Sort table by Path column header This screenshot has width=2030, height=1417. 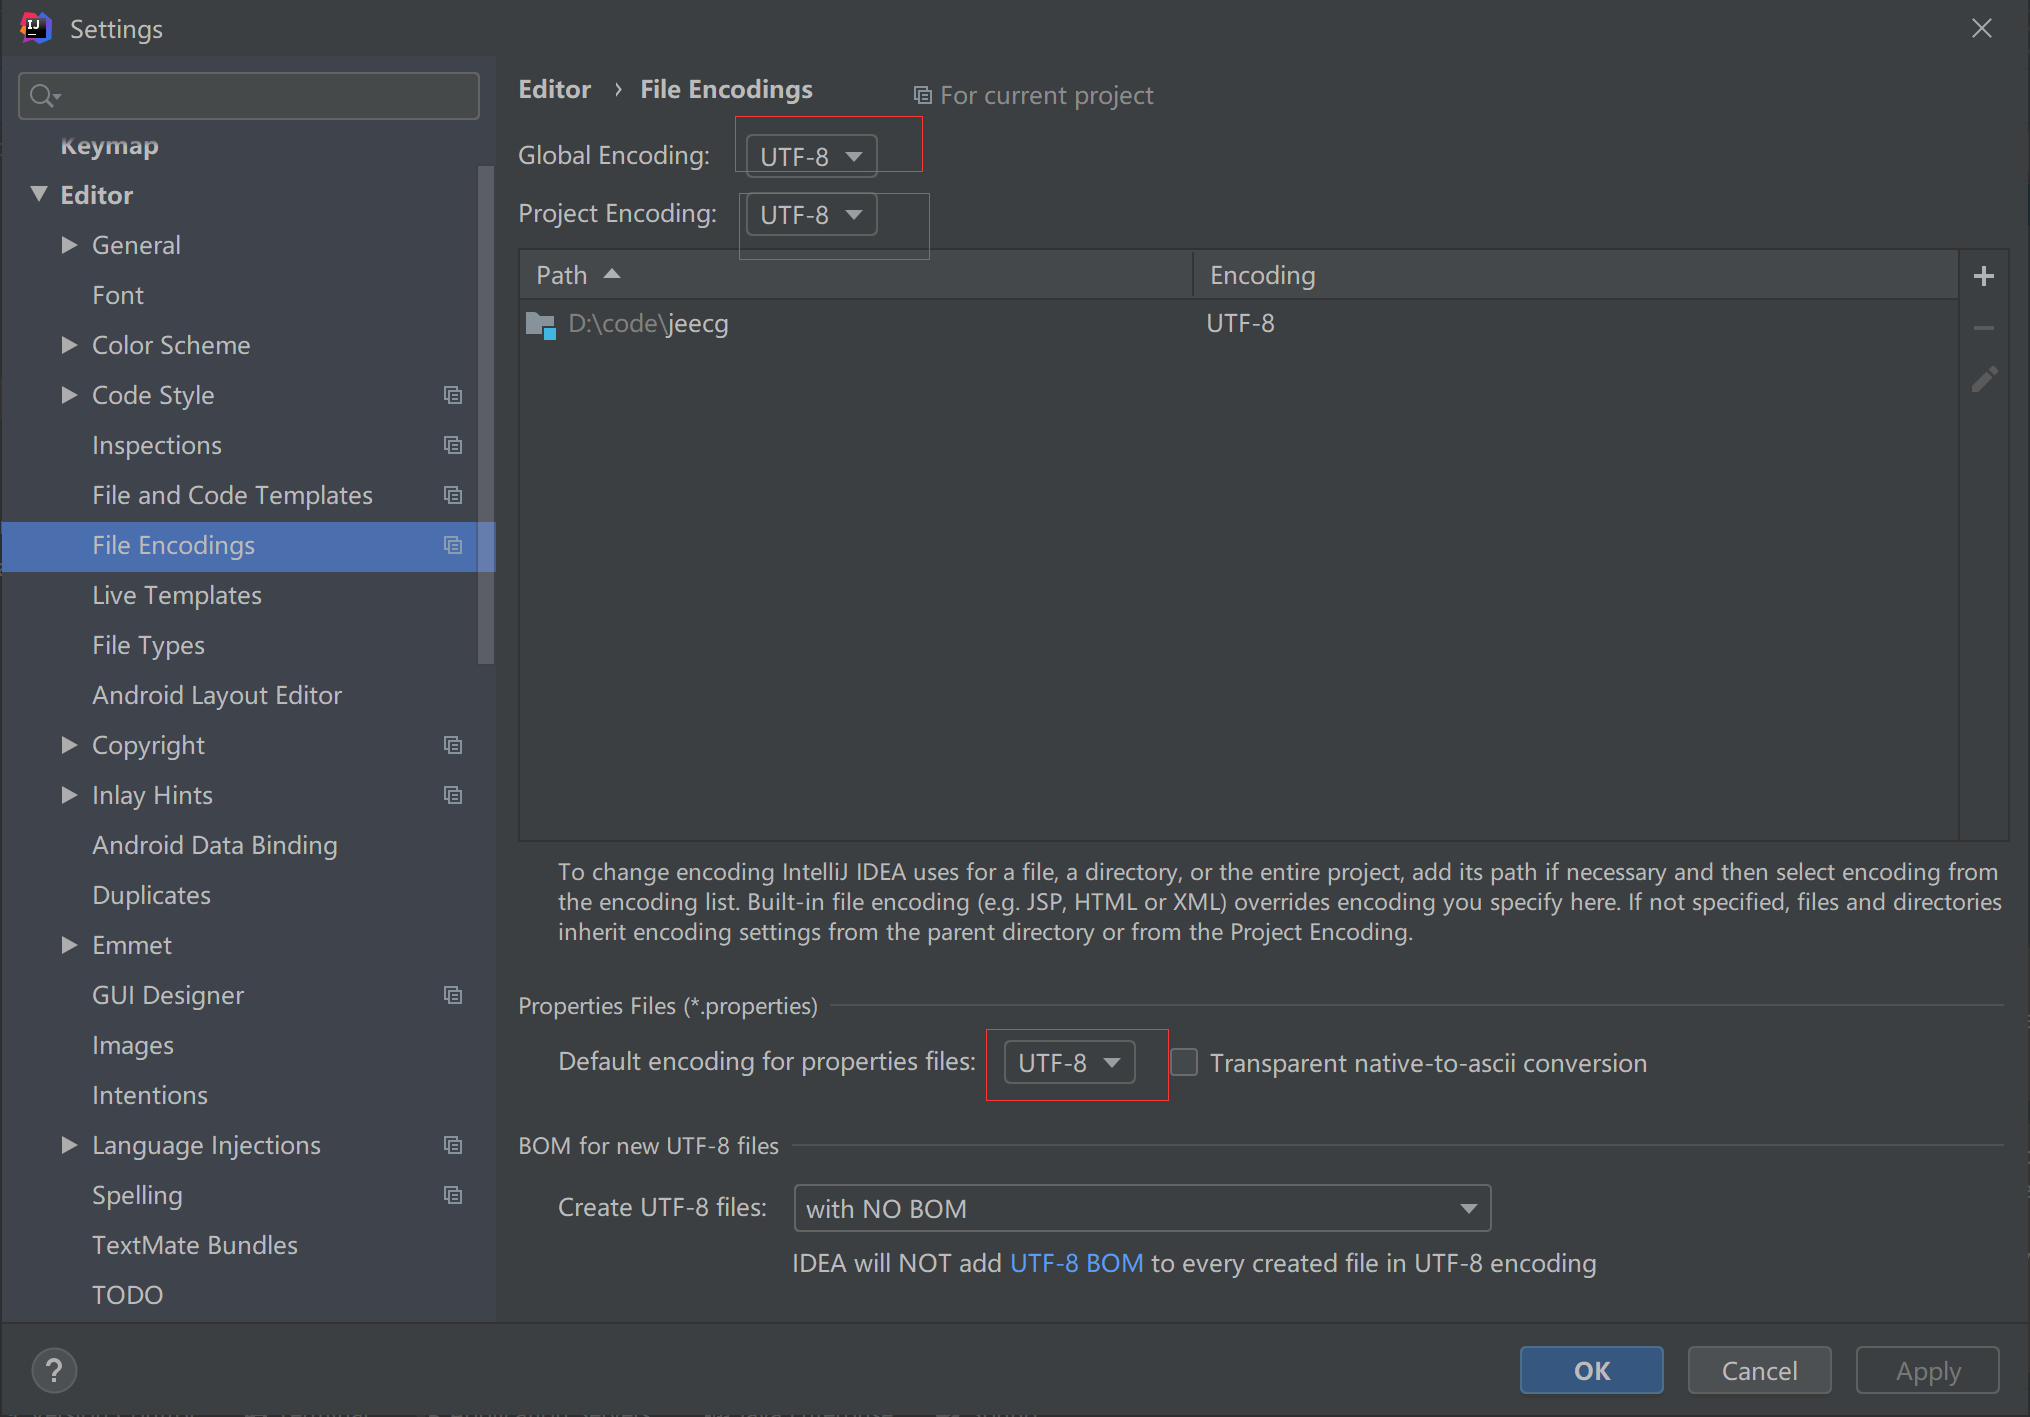click(562, 275)
